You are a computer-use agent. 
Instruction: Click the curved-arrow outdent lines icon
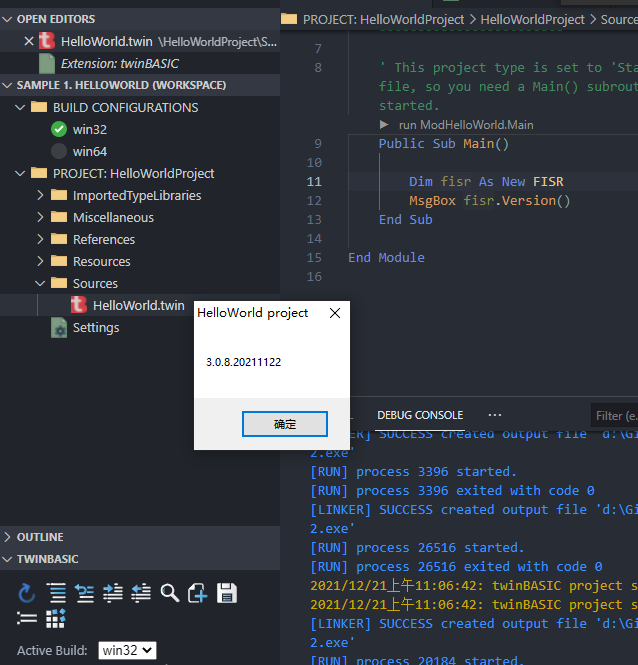click(84, 593)
